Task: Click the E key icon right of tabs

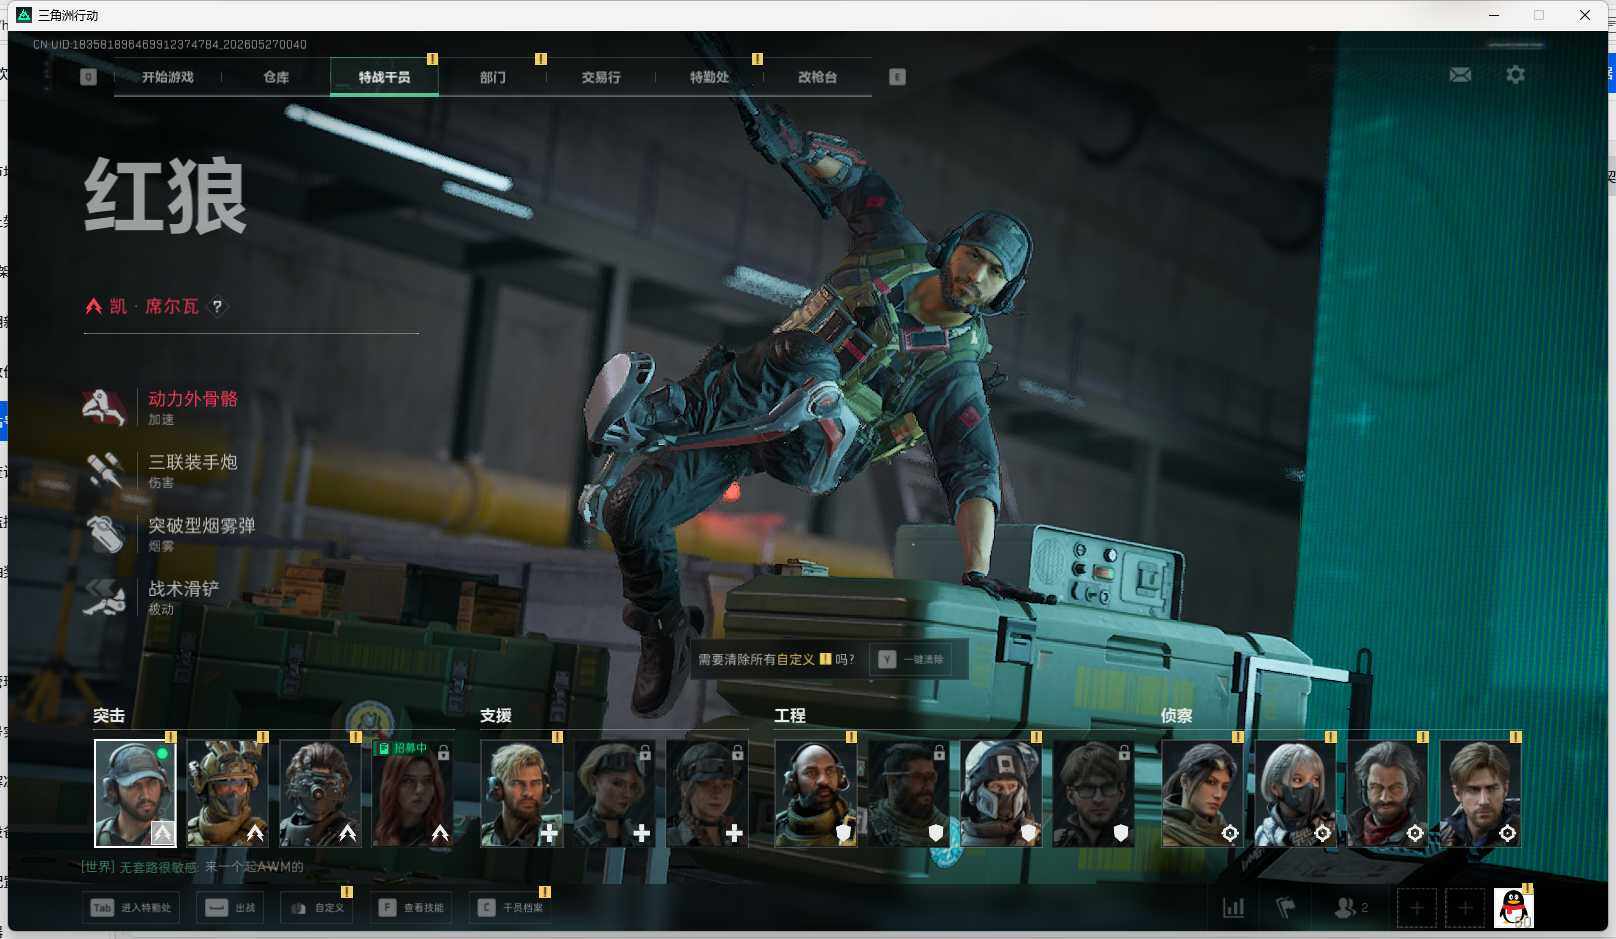Action: pos(897,77)
